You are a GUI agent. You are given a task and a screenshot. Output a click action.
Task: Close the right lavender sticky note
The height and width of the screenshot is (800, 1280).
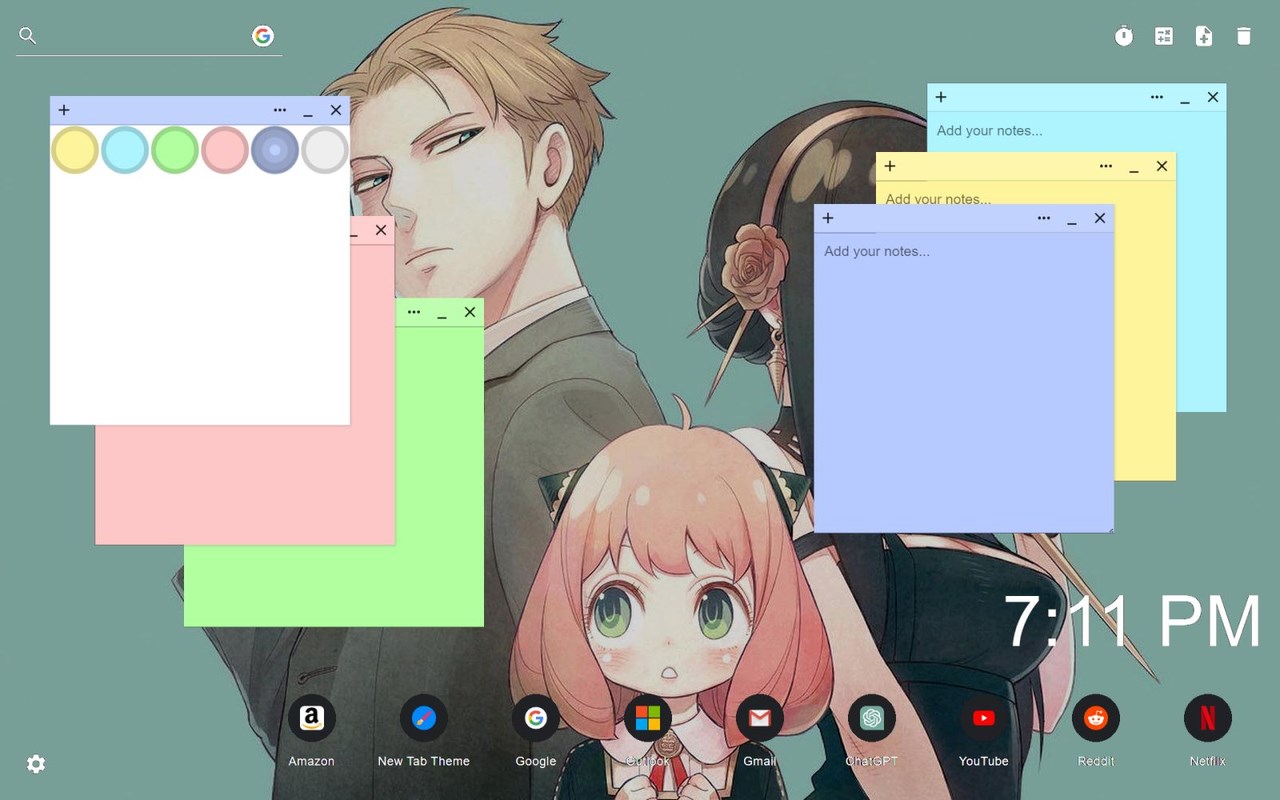[1100, 218]
